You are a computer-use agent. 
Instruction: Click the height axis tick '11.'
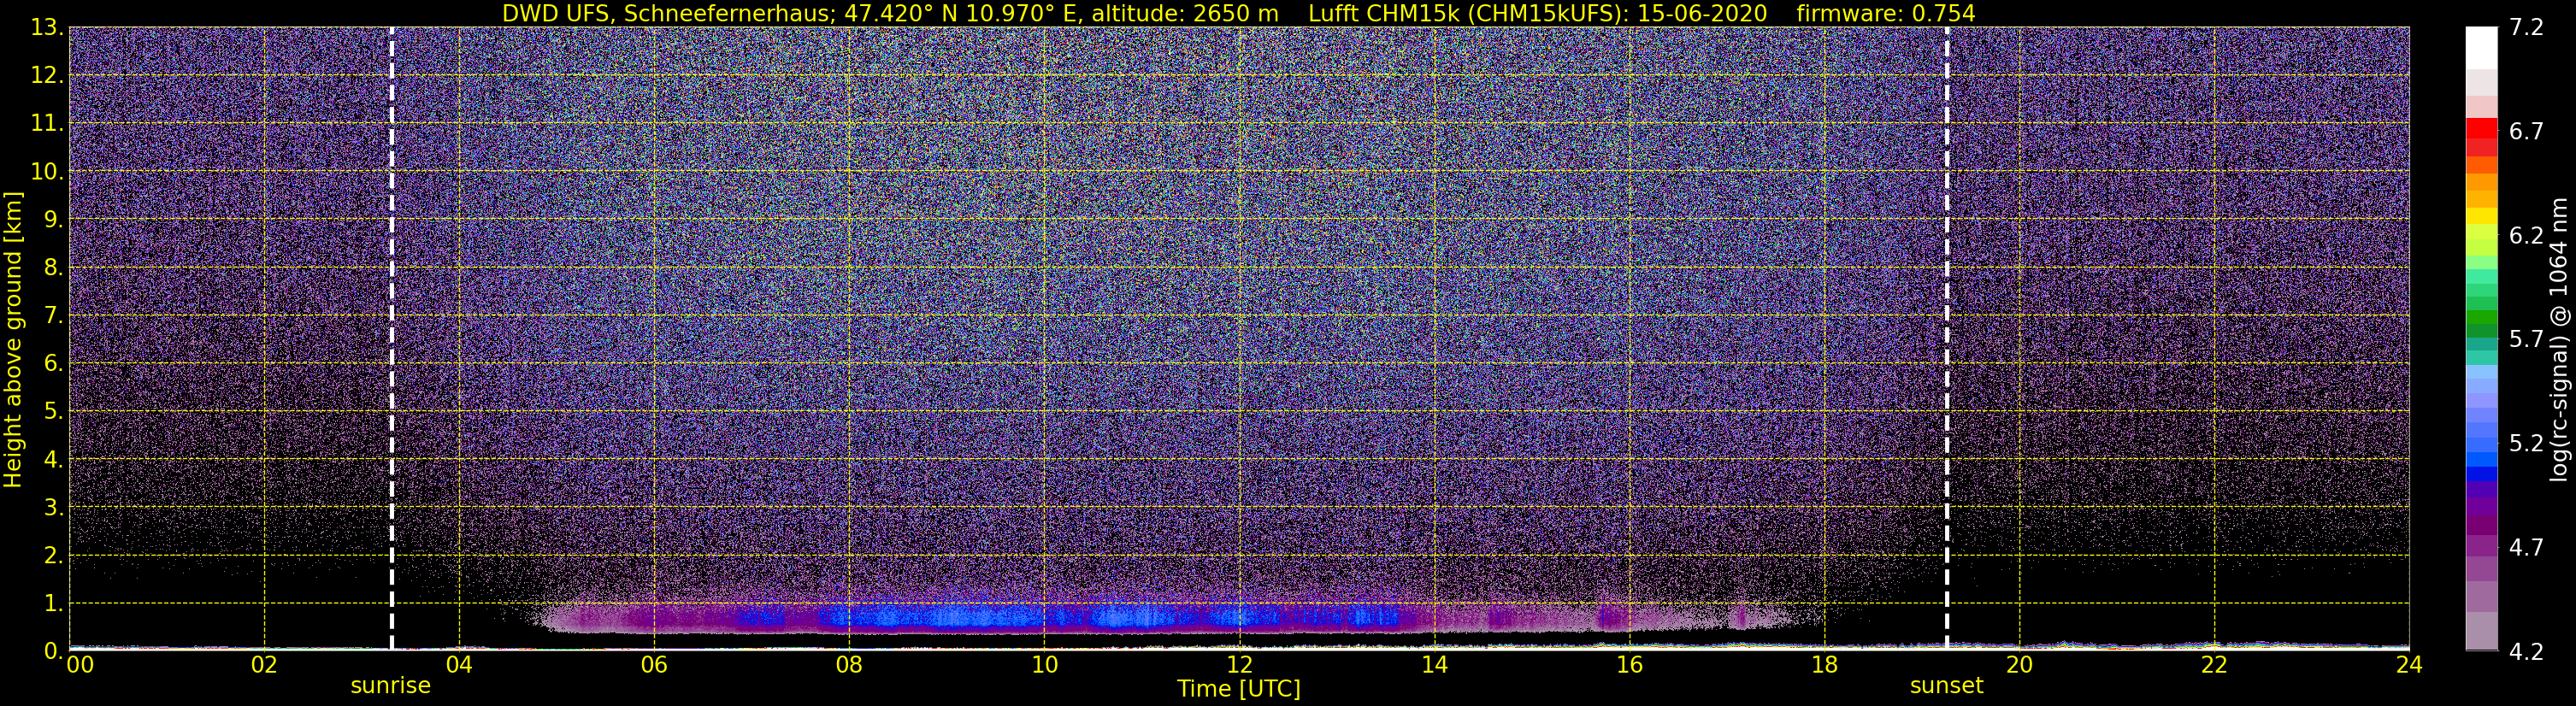[x=46, y=124]
